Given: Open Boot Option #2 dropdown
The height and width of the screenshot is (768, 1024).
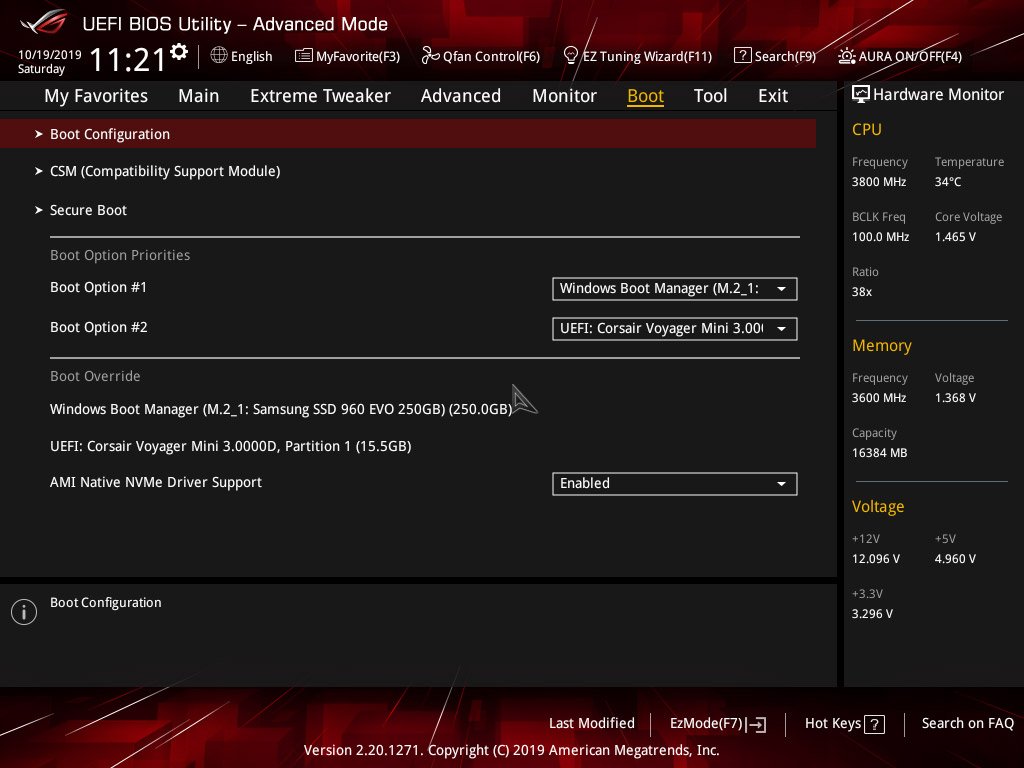Looking at the screenshot, I should point(675,328).
